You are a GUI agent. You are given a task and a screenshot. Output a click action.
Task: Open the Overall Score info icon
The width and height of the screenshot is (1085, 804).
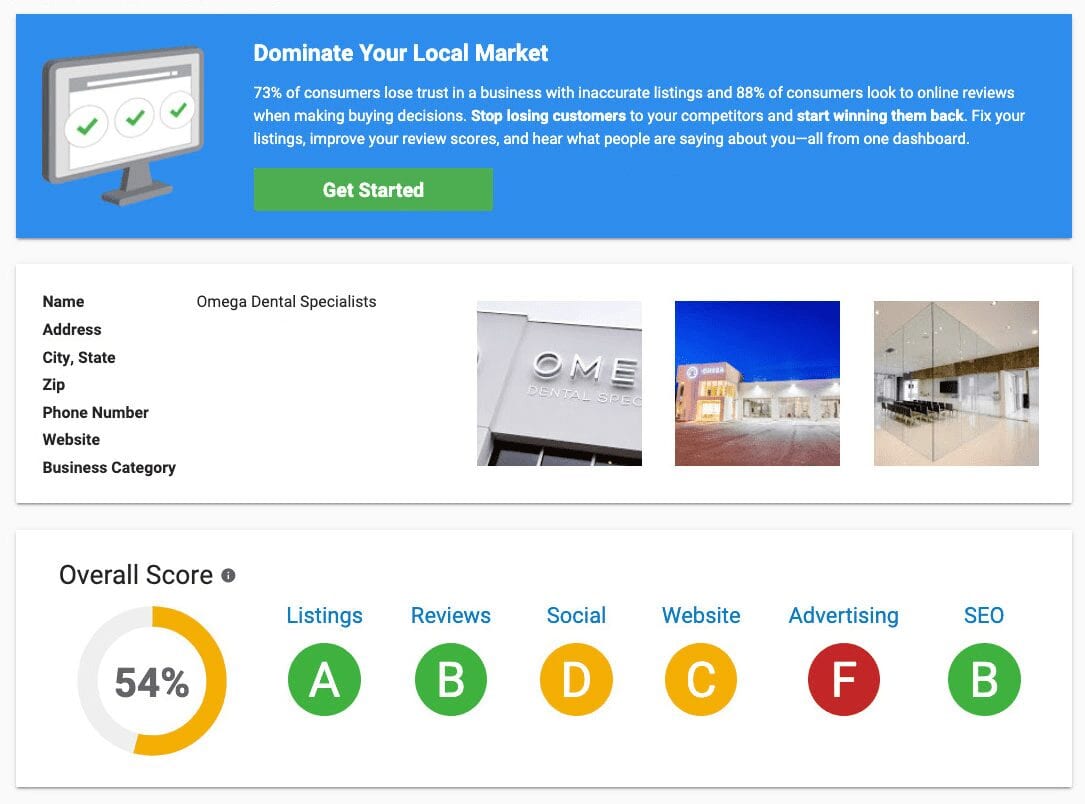(x=228, y=576)
